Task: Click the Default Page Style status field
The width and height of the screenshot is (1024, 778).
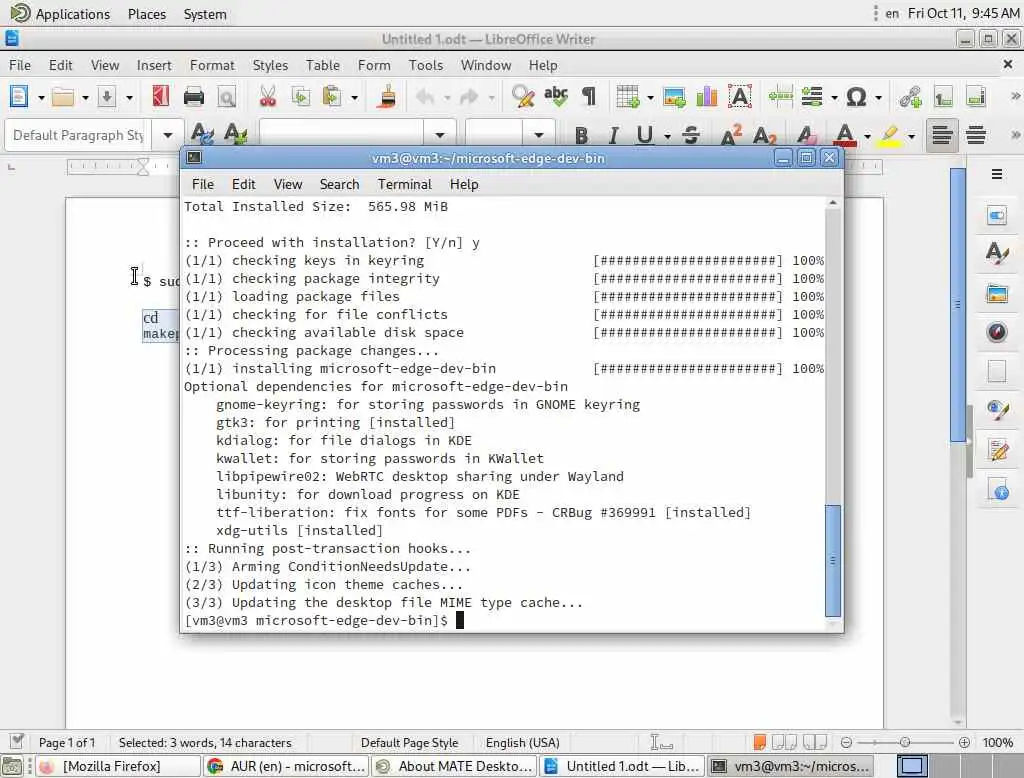Action: [x=409, y=743]
